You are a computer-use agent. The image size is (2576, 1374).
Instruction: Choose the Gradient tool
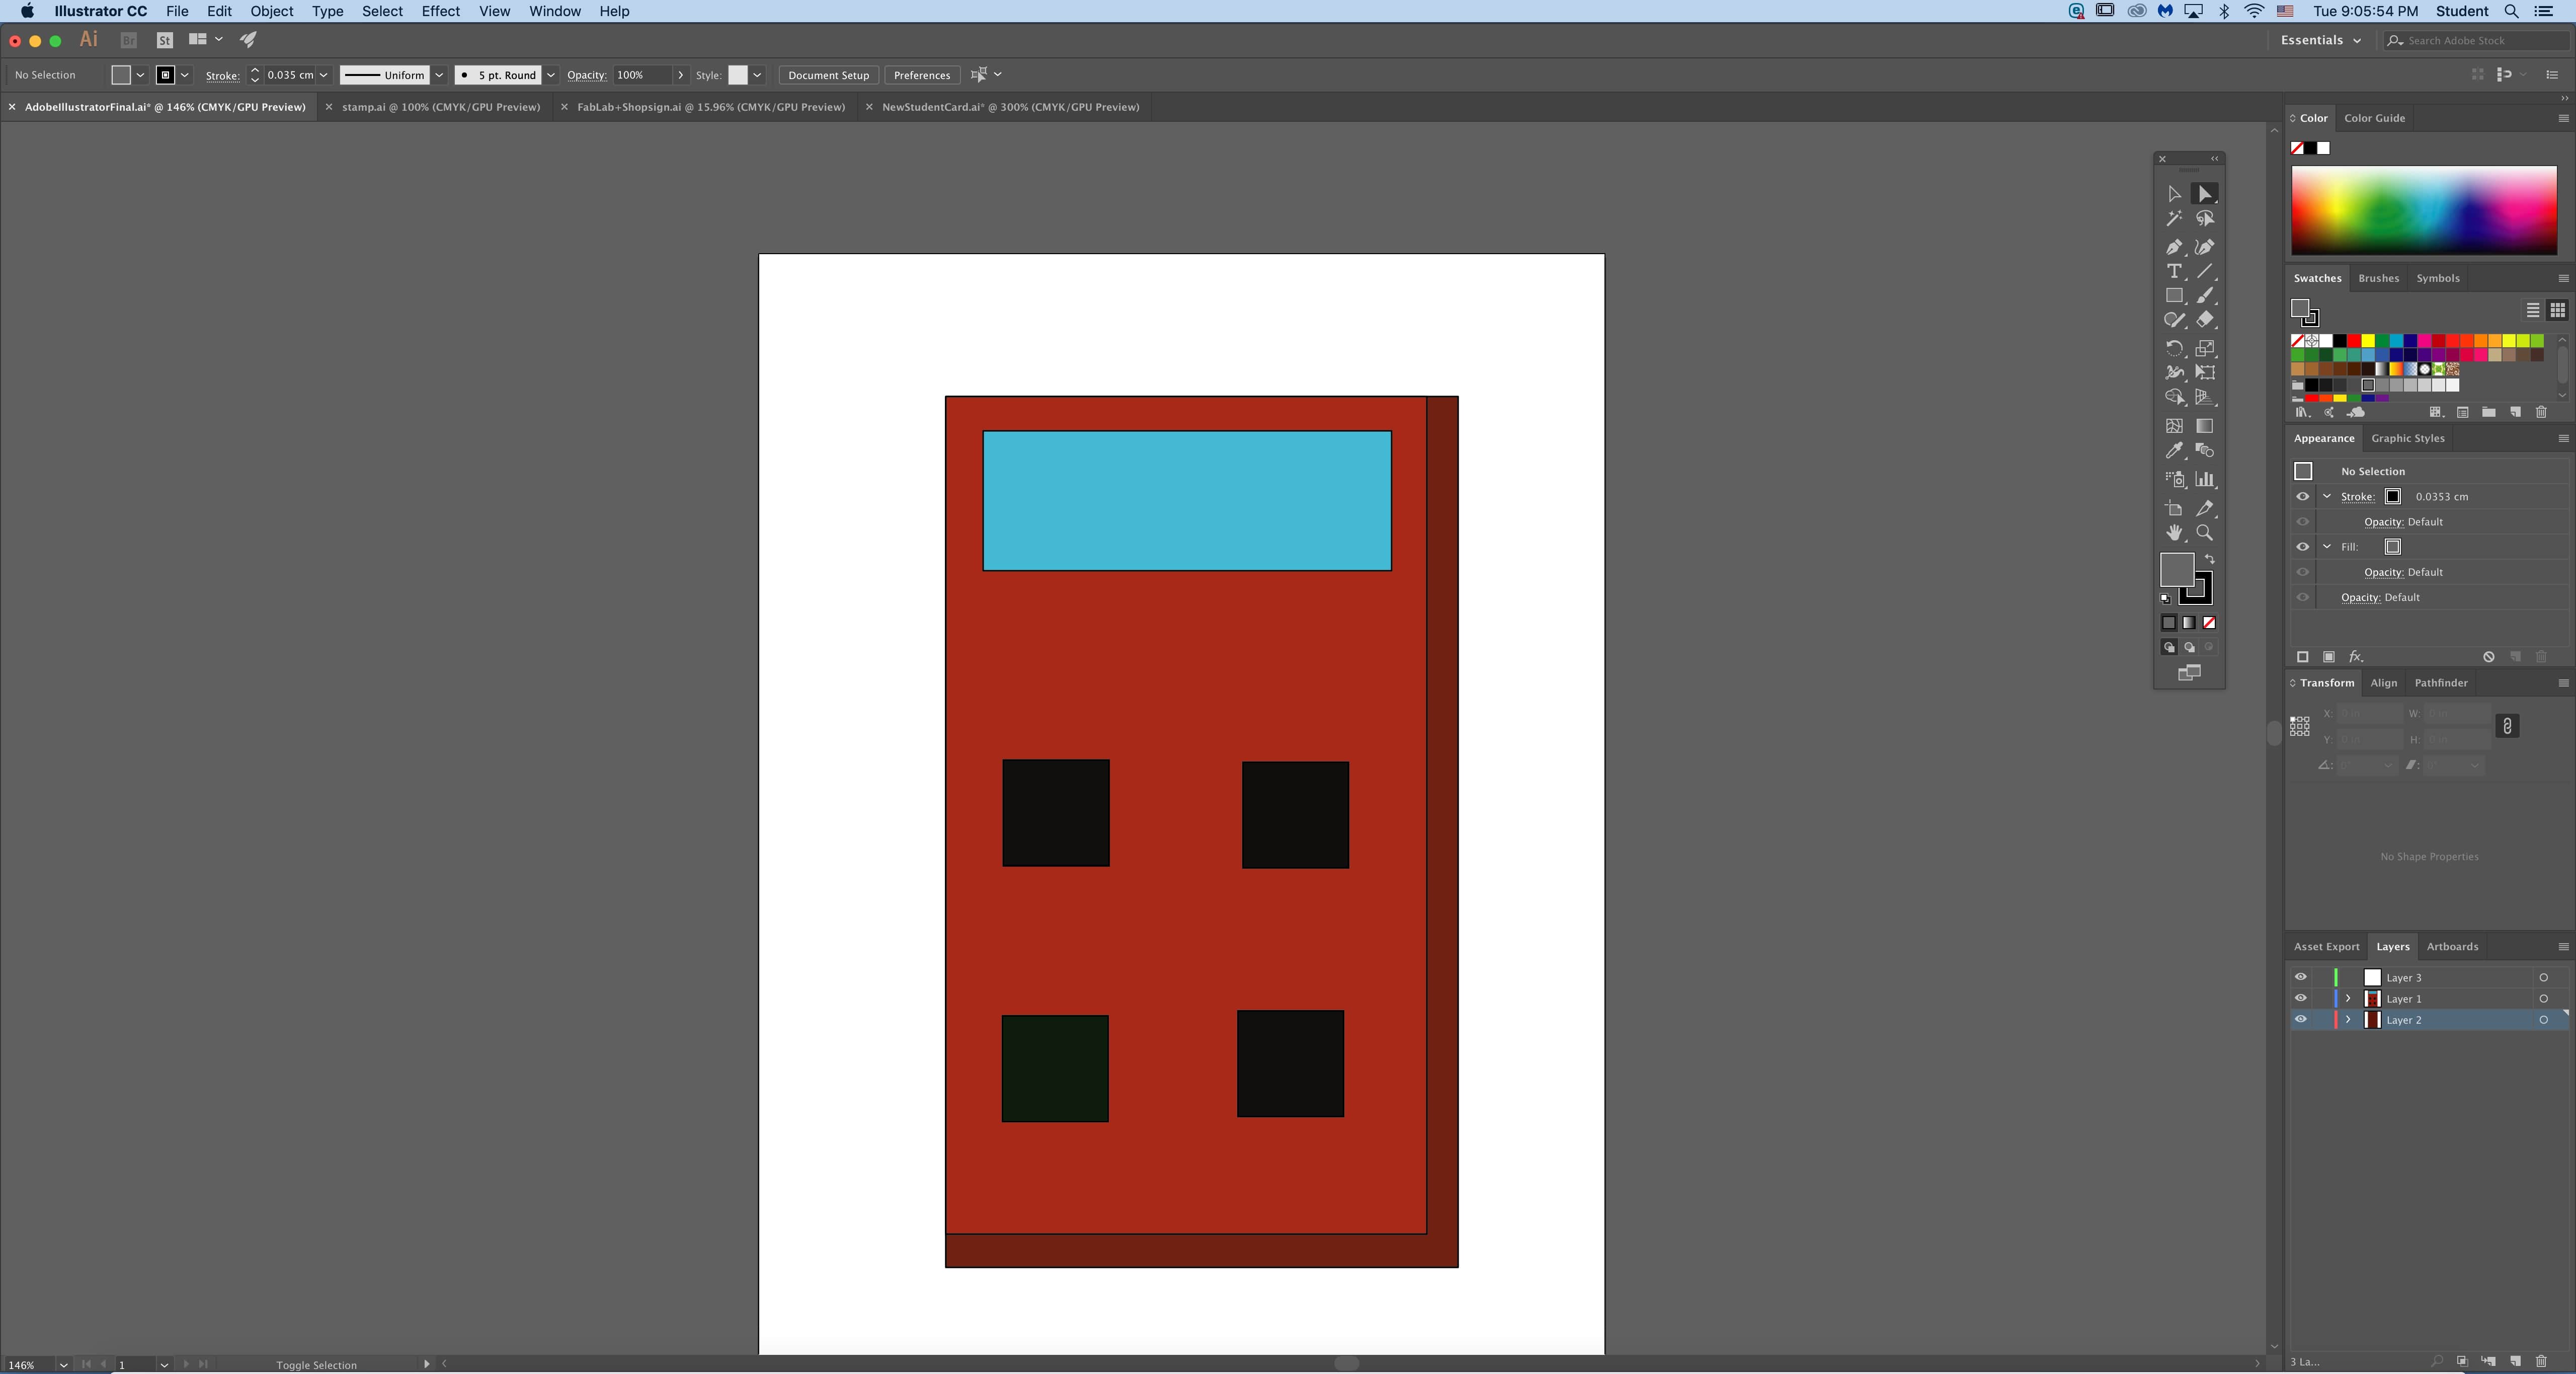[x=2205, y=426]
